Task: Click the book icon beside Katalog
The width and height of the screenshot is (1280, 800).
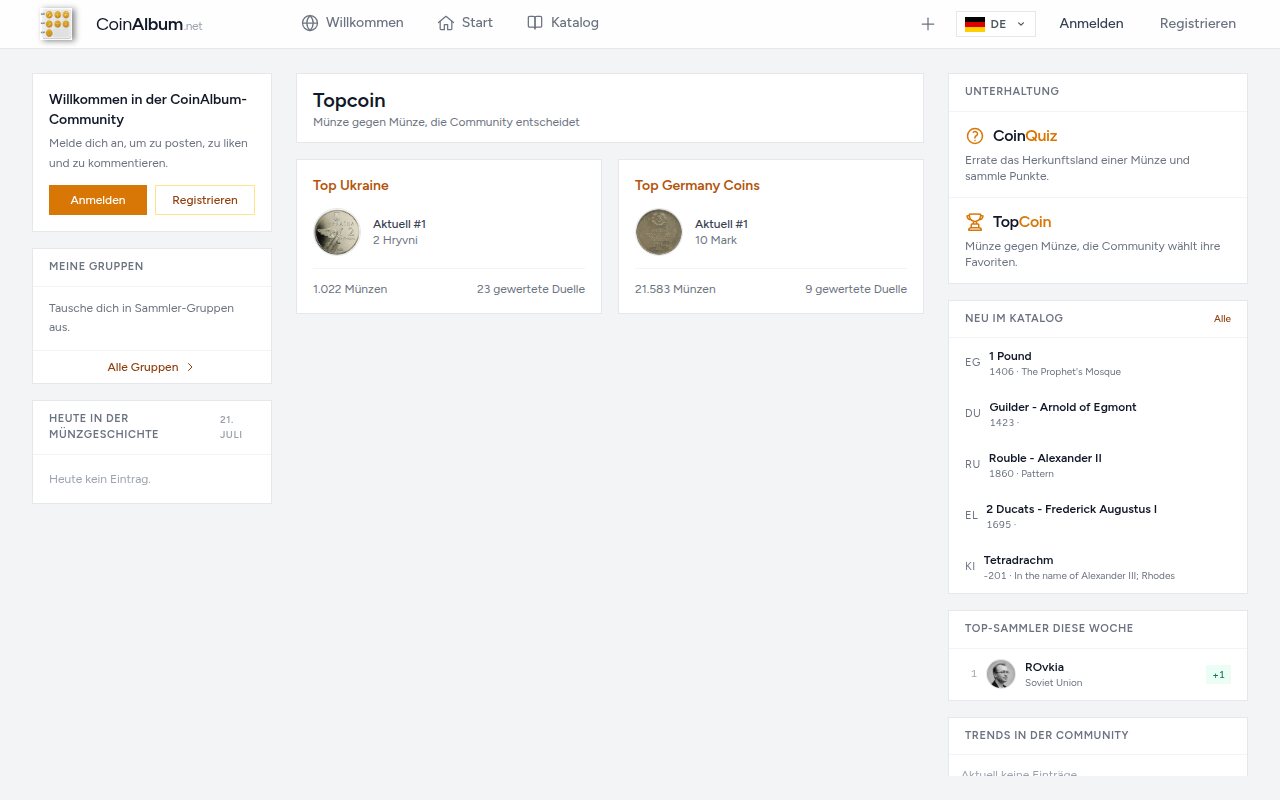Action: pyautogui.click(x=535, y=23)
